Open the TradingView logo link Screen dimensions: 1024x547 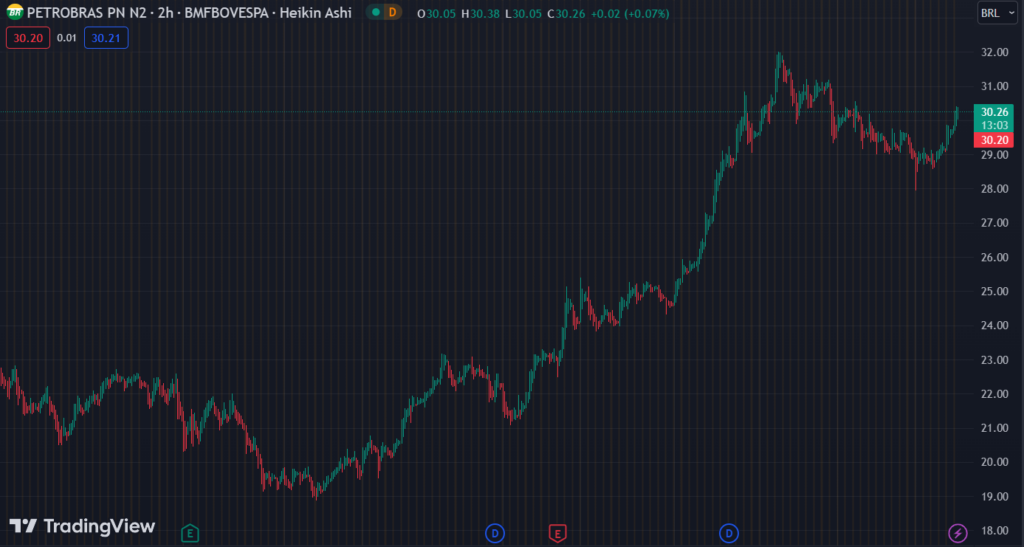pos(82,526)
